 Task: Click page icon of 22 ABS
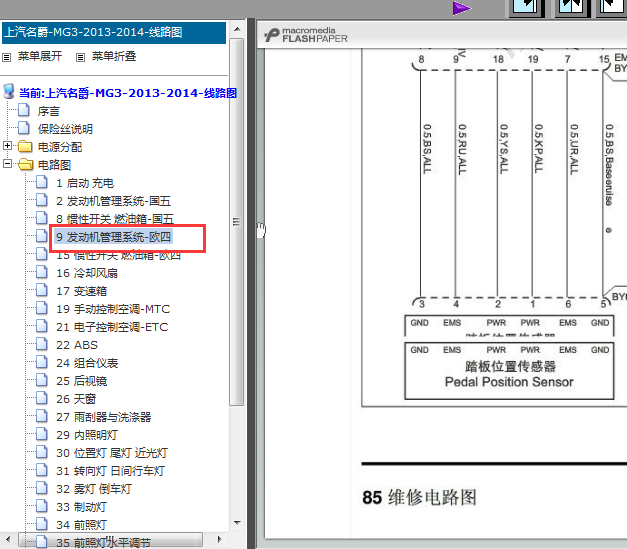(42, 344)
